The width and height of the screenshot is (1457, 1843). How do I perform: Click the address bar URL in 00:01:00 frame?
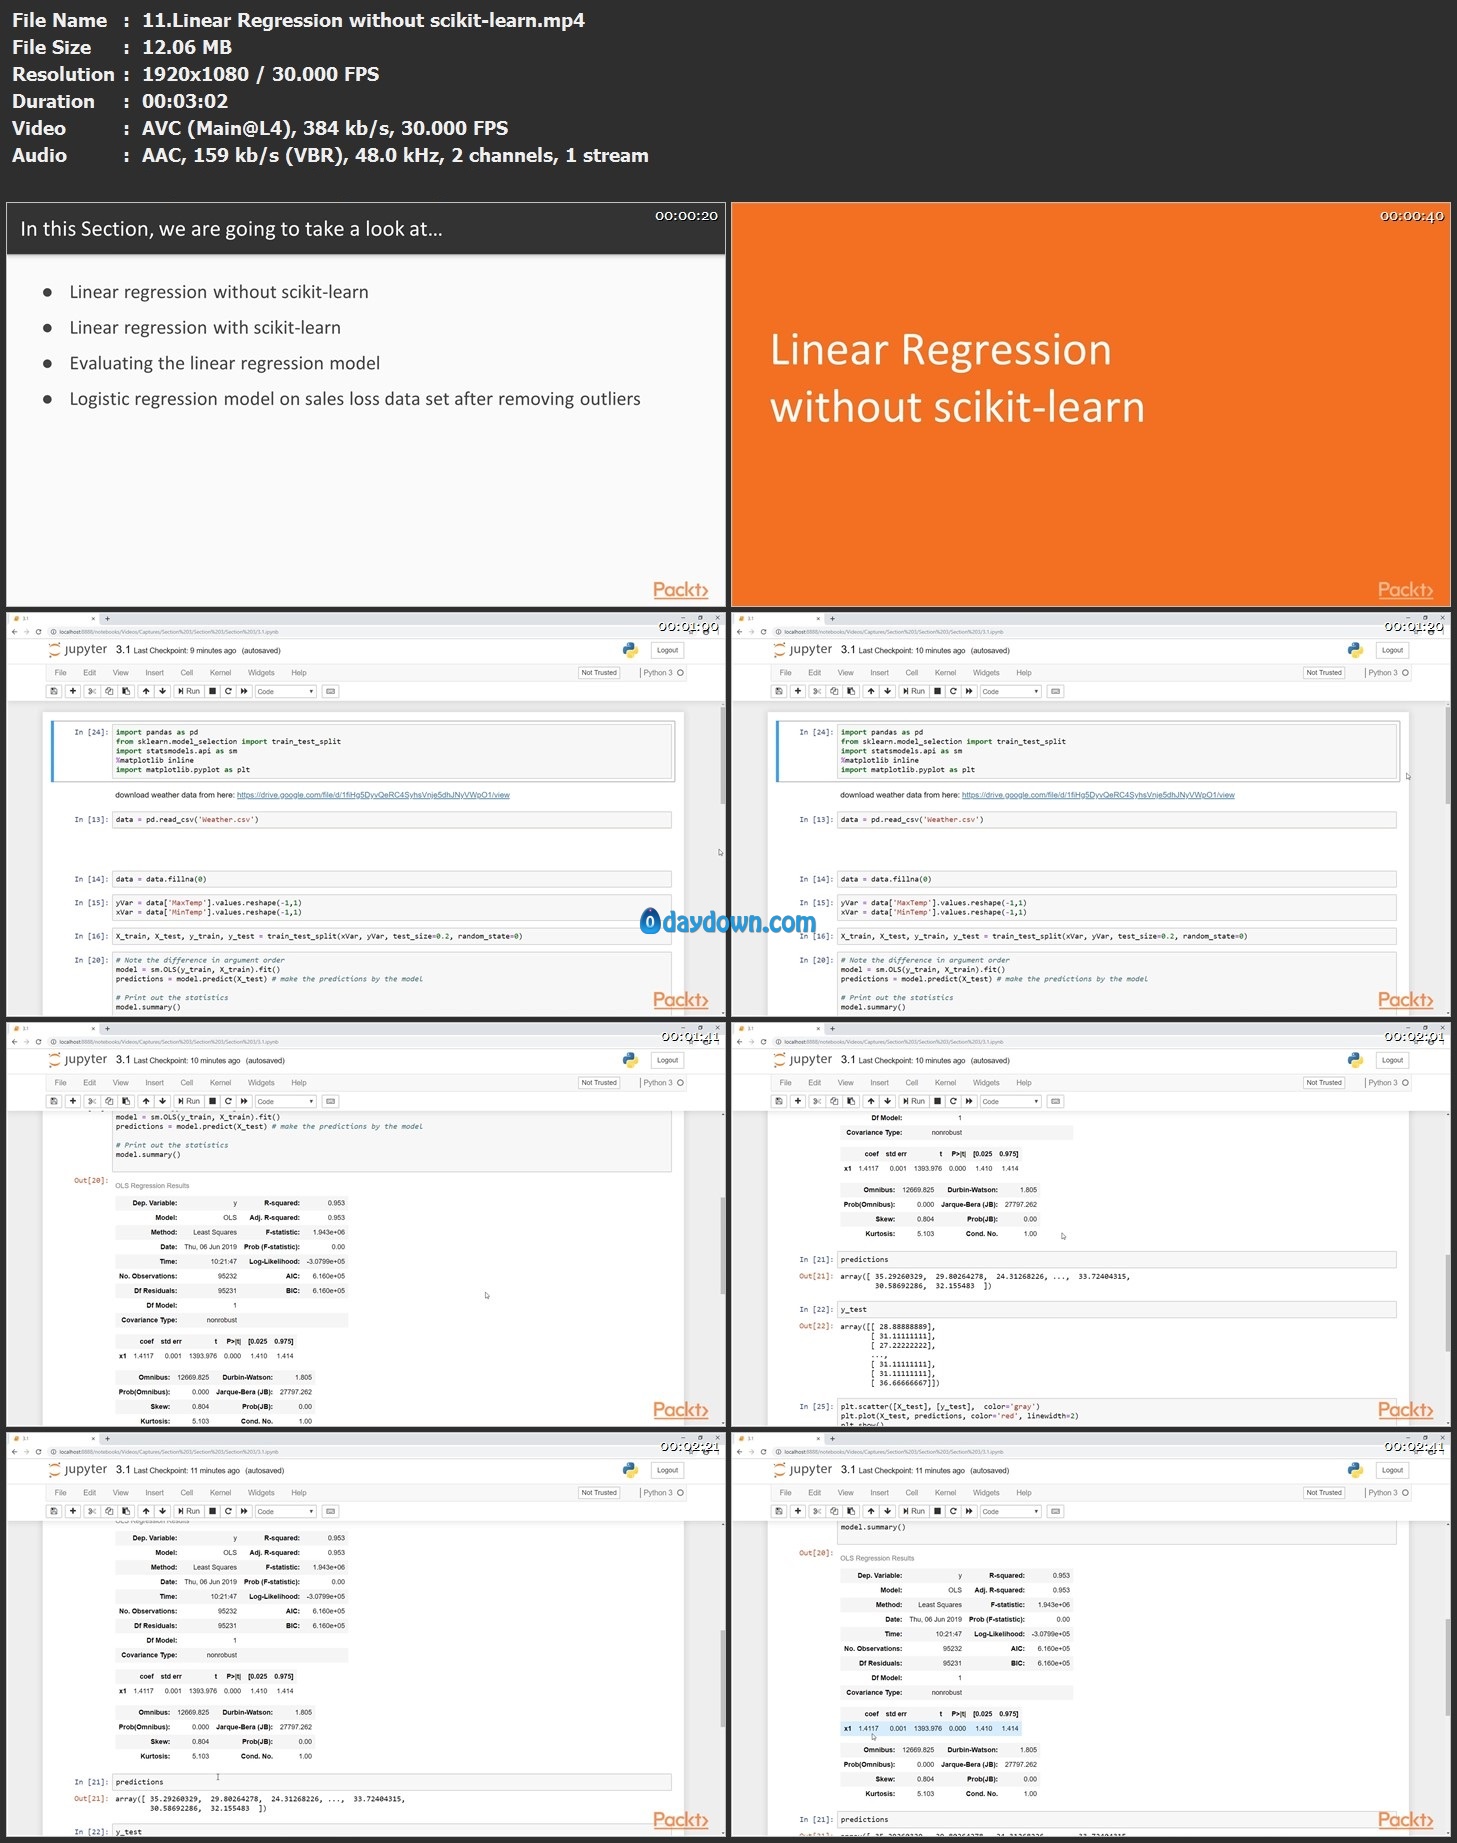[x=168, y=632]
